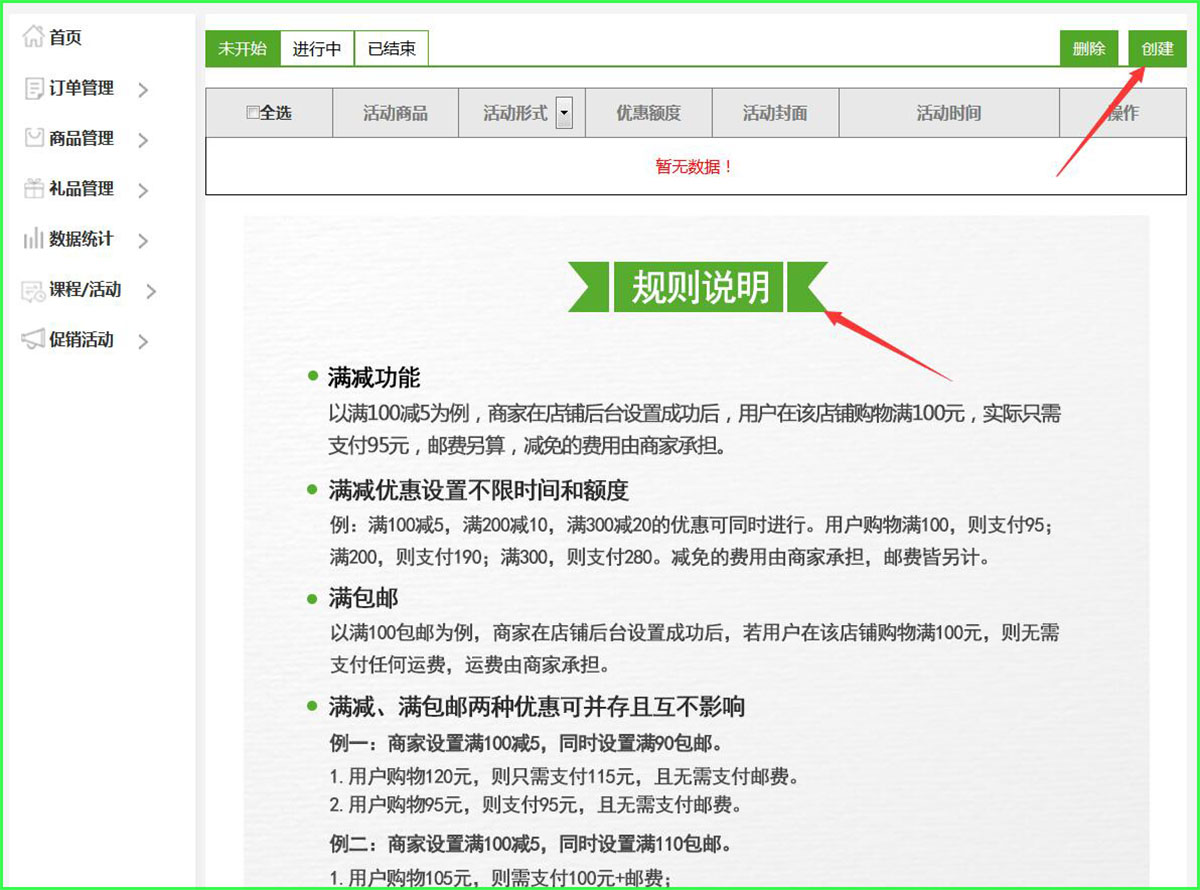Click the order list icon for 订单管理
Image resolution: width=1200 pixels, height=890 pixels.
[x=33, y=88]
